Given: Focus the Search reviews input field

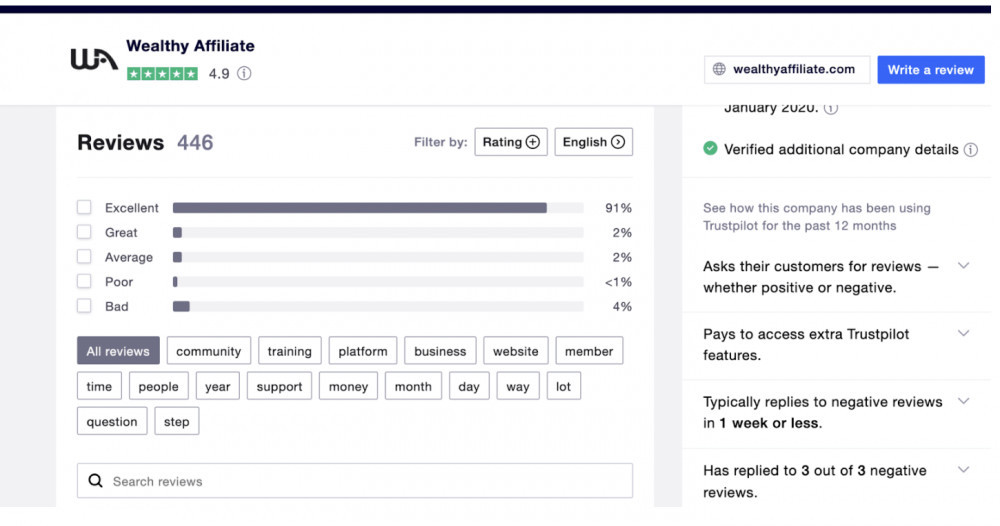Looking at the screenshot, I should pos(355,481).
